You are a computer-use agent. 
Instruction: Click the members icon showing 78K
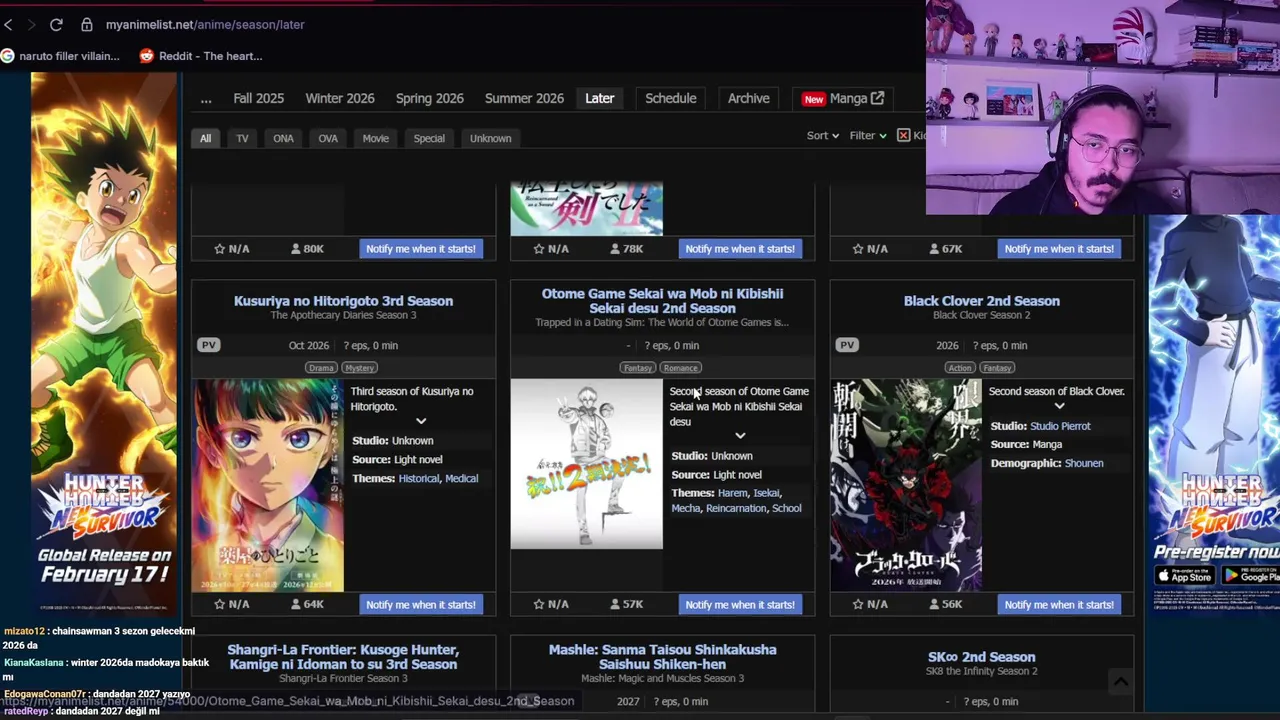(614, 248)
